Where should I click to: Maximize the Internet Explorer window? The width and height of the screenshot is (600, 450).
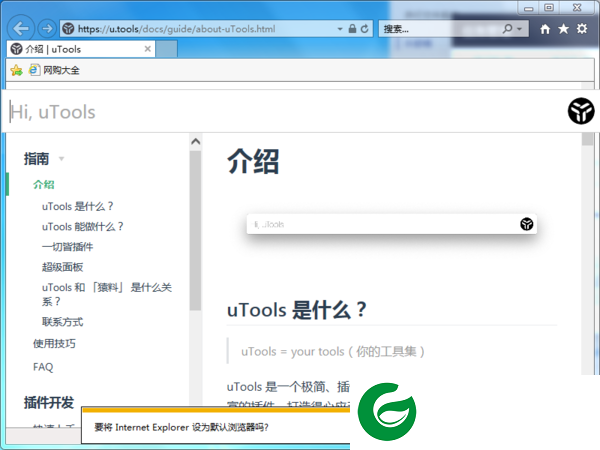coord(549,8)
